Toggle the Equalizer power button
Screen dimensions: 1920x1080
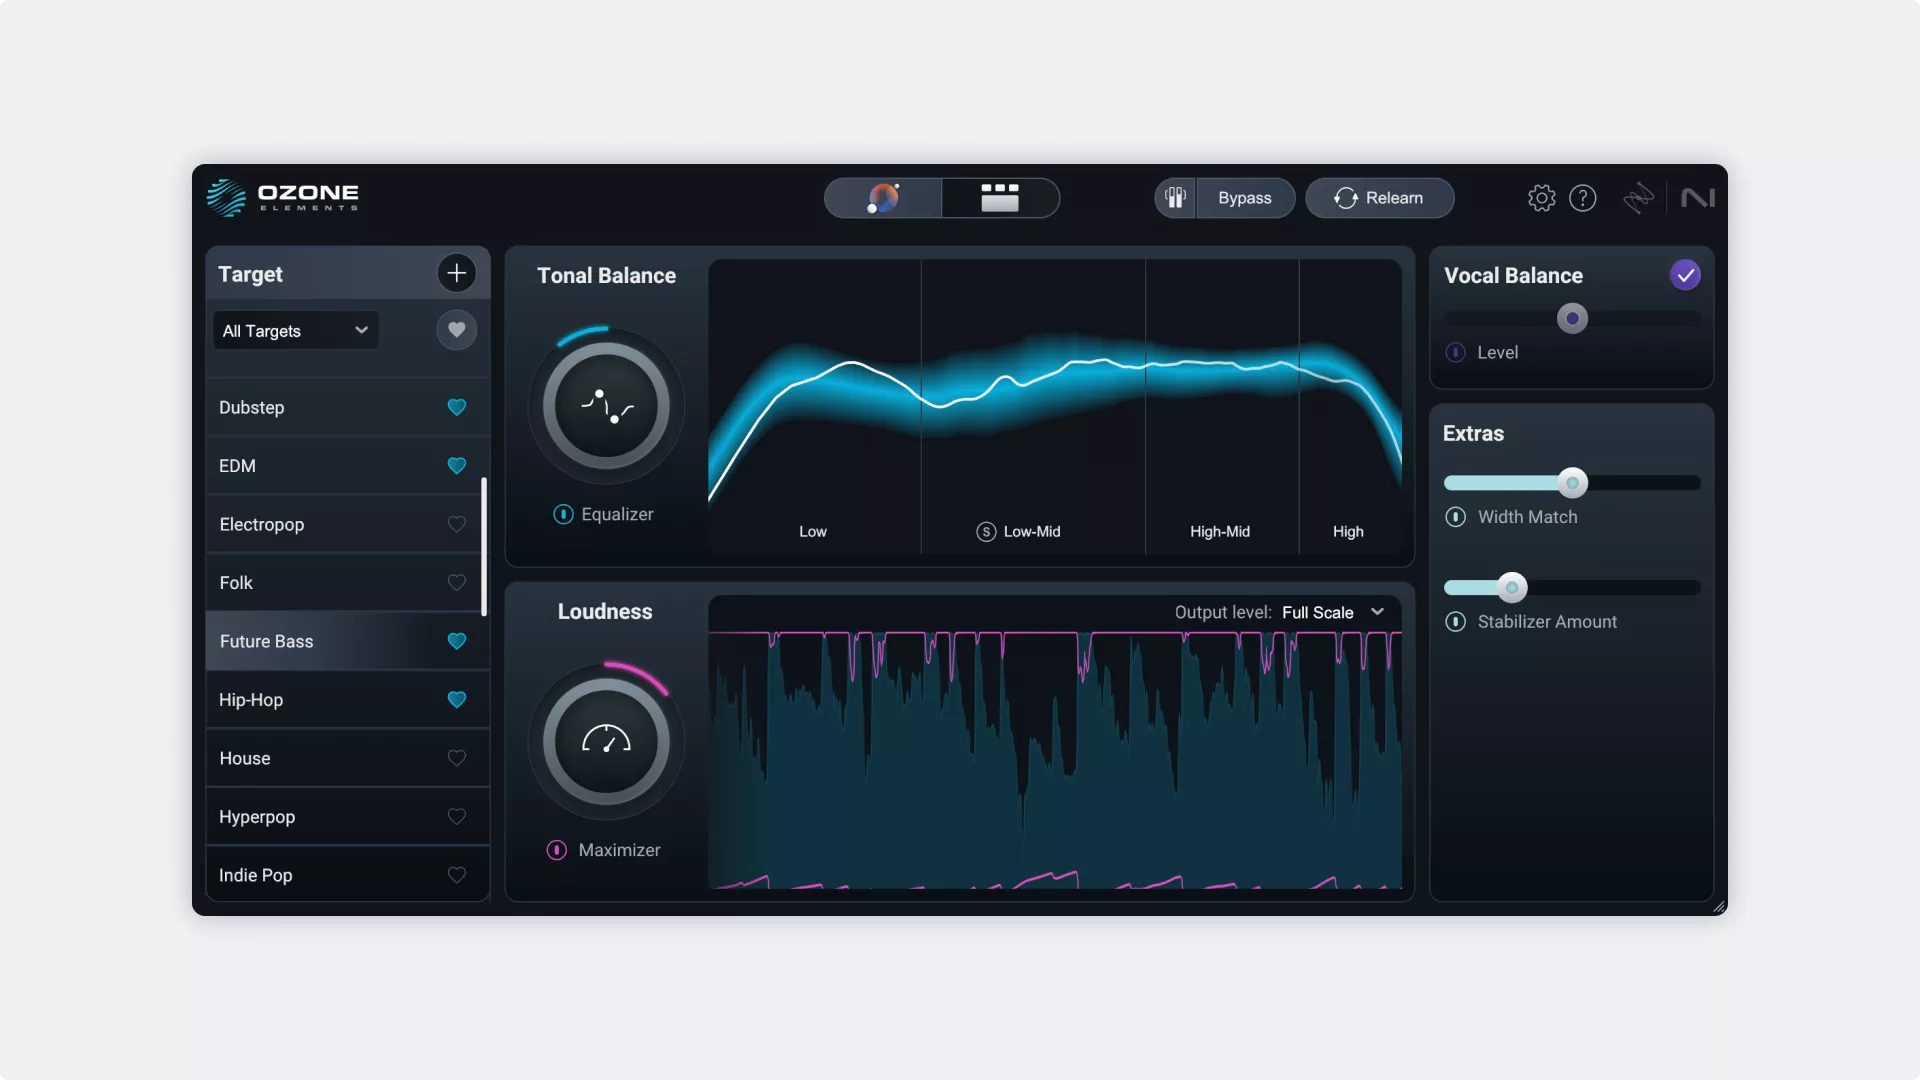pos(563,514)
